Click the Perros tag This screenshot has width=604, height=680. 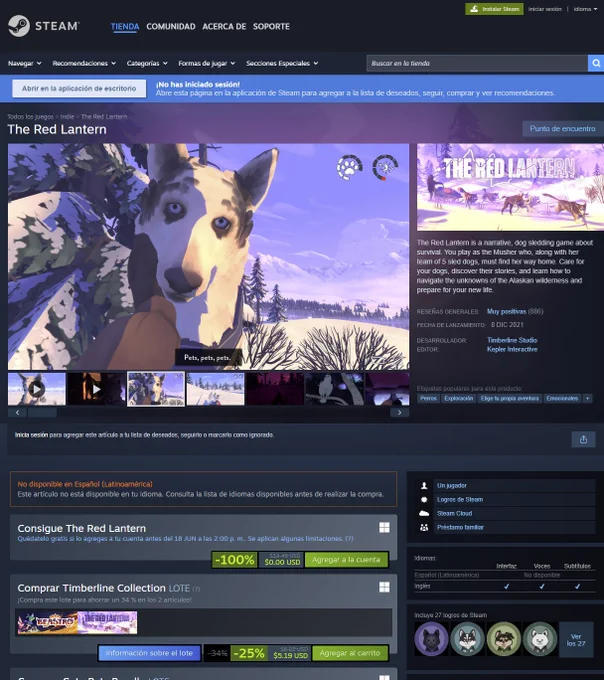point(428,398)
